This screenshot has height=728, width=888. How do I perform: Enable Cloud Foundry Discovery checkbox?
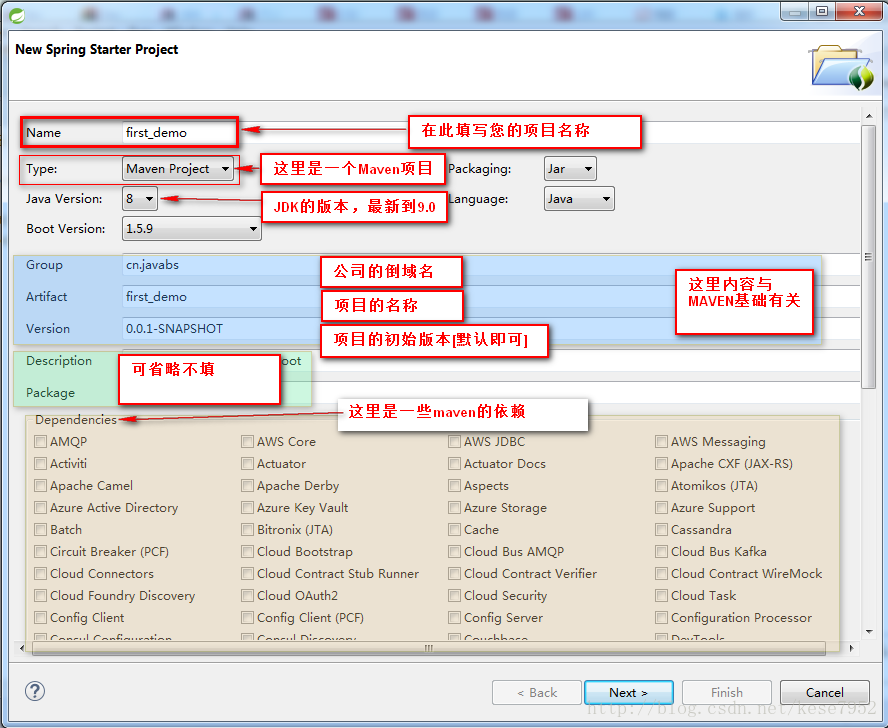coord(40,596)
